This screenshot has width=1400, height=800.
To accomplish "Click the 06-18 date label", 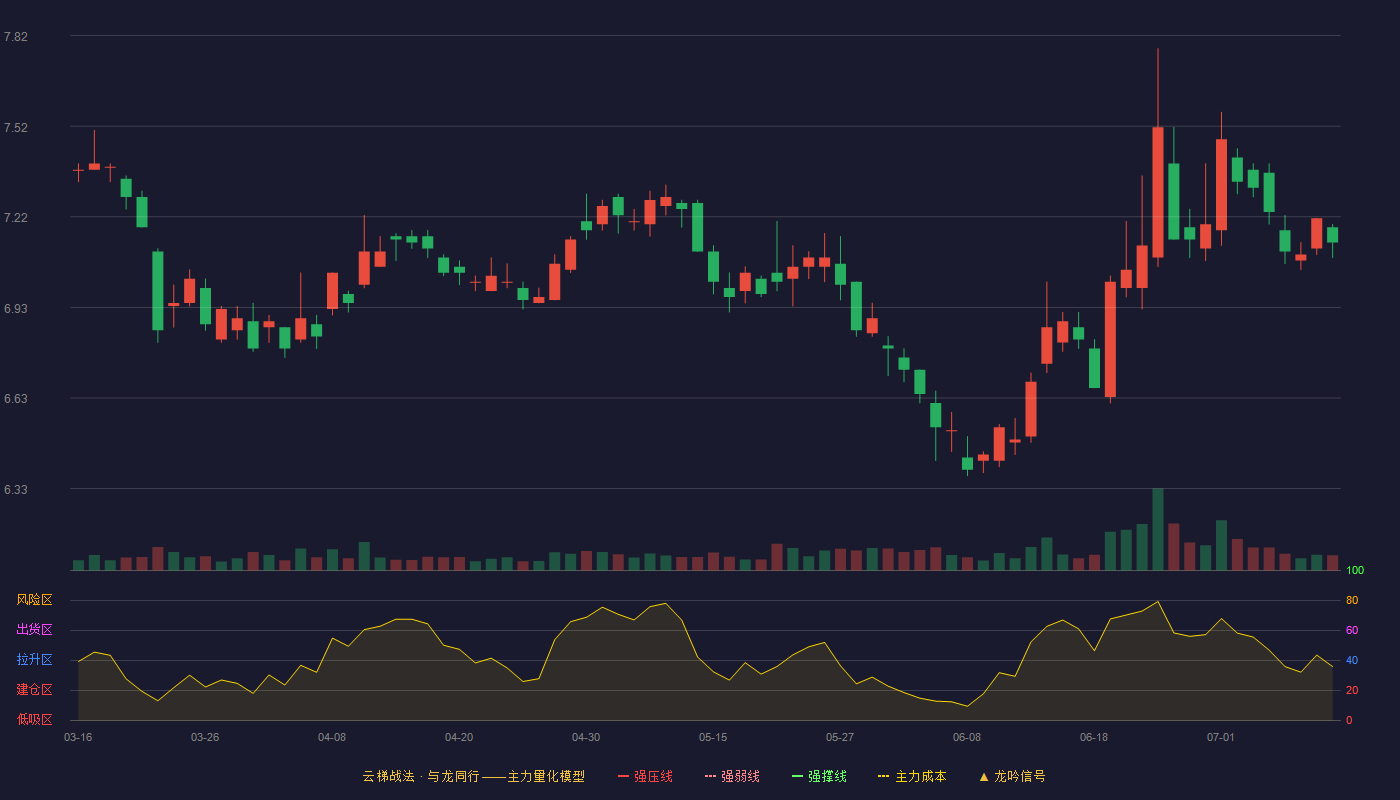I will tap(1094, 737).
